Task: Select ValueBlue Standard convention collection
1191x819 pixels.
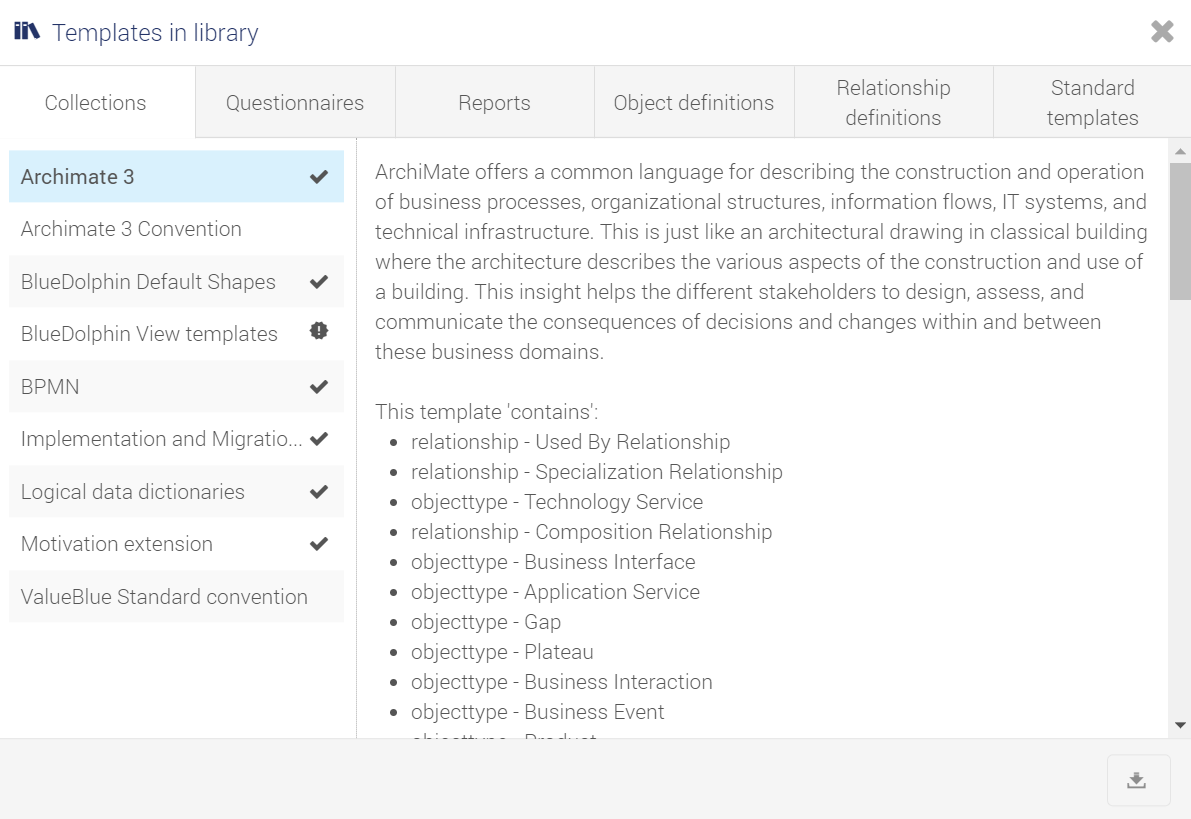Action: pos(176,597)
